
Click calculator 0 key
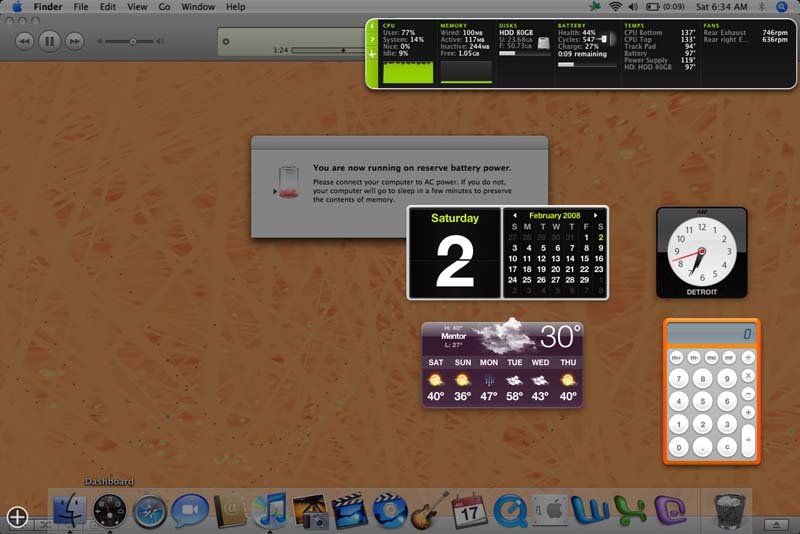(679, 447)
